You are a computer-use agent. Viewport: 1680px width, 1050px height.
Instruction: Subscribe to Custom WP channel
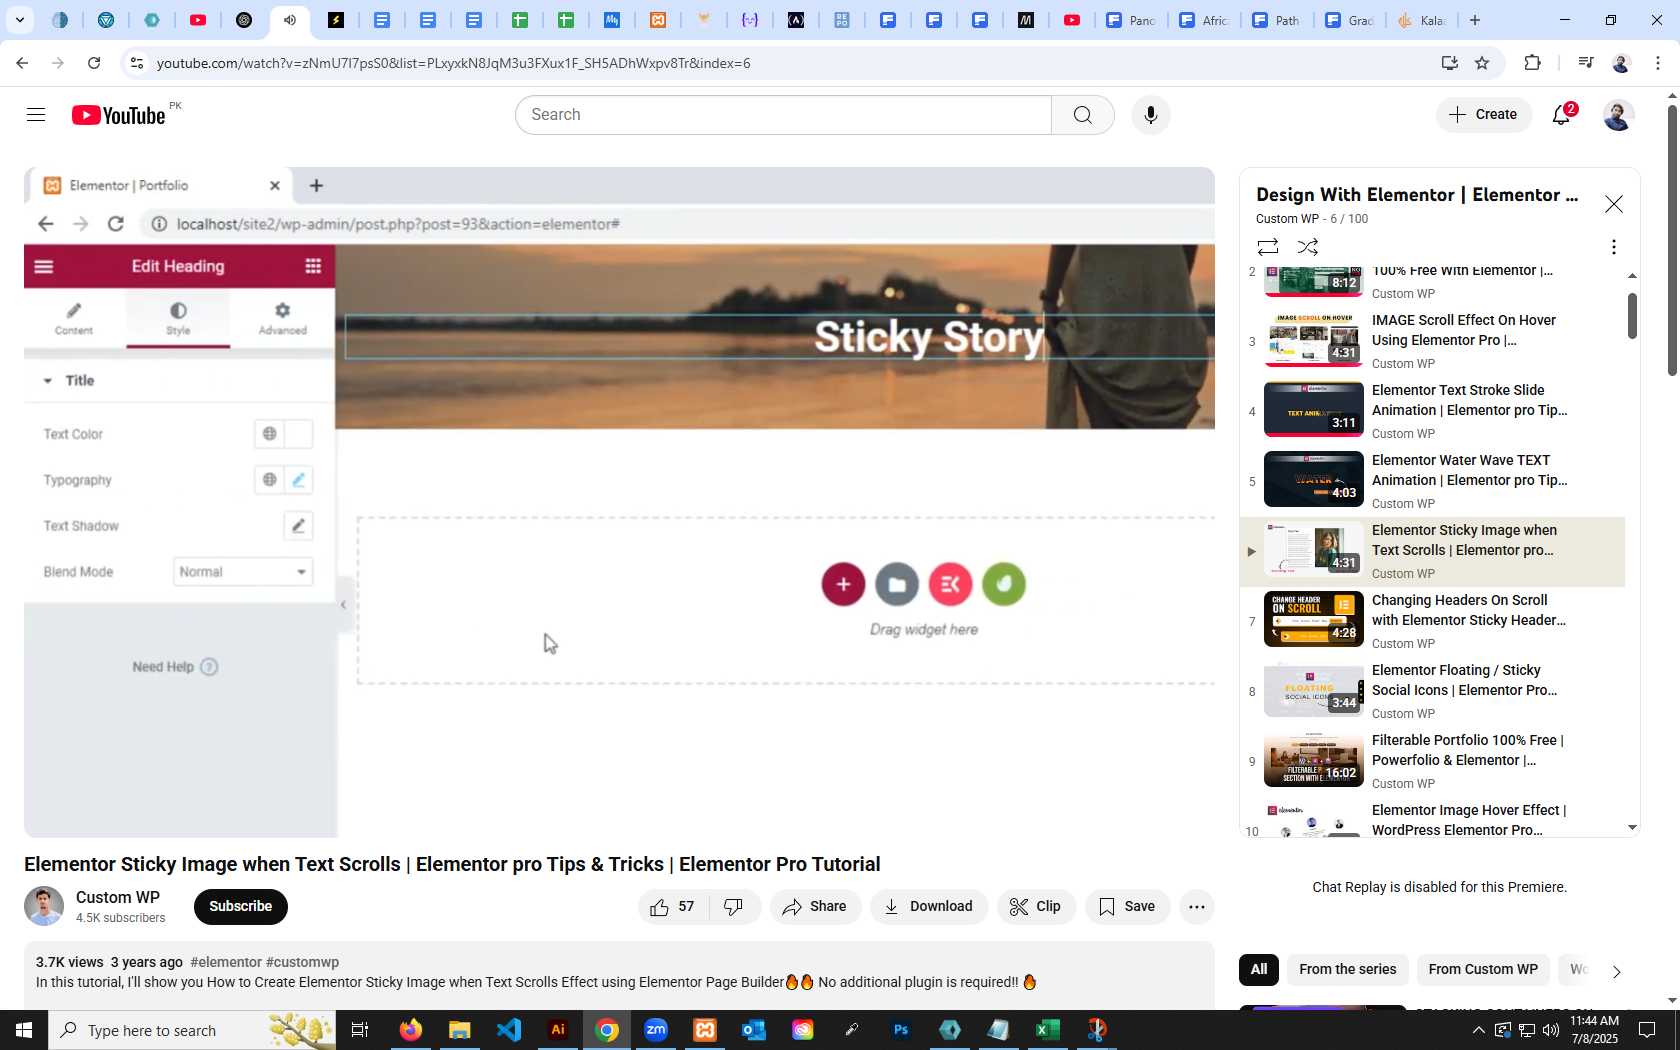click(x=240, y=907)
